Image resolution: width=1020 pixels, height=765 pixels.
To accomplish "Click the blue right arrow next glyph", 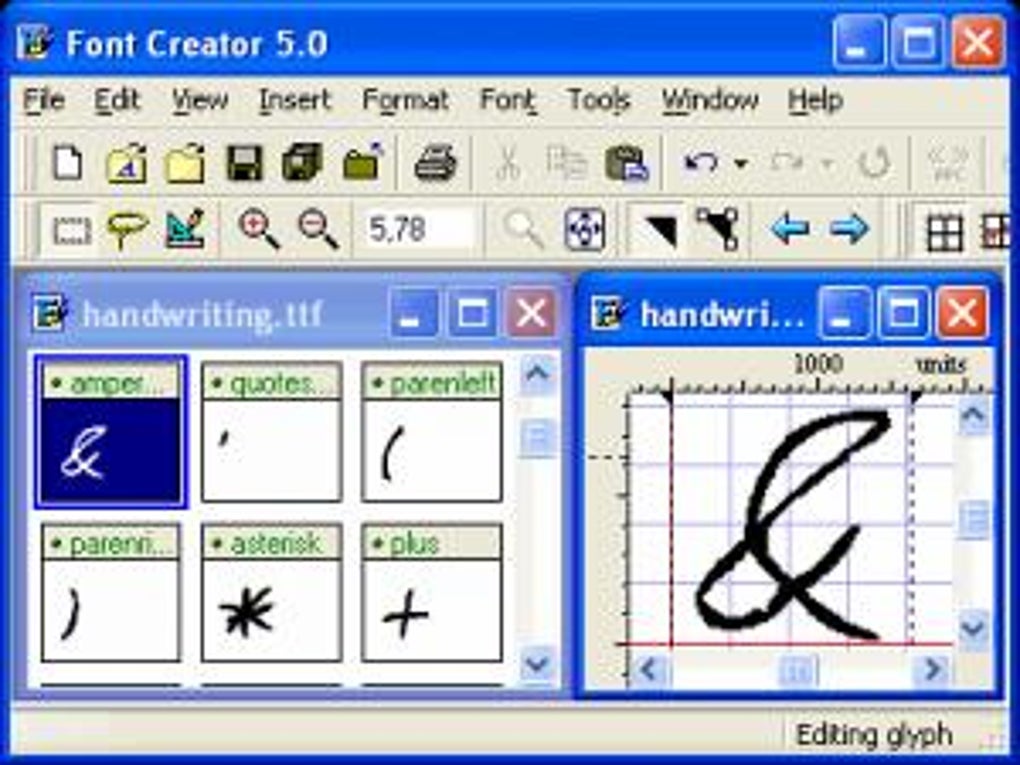I will pos(849,230).
